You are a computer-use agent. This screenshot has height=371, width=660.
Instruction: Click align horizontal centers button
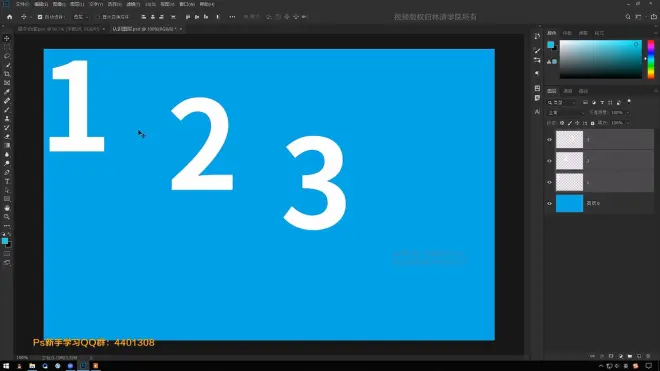tap(152, 17)
